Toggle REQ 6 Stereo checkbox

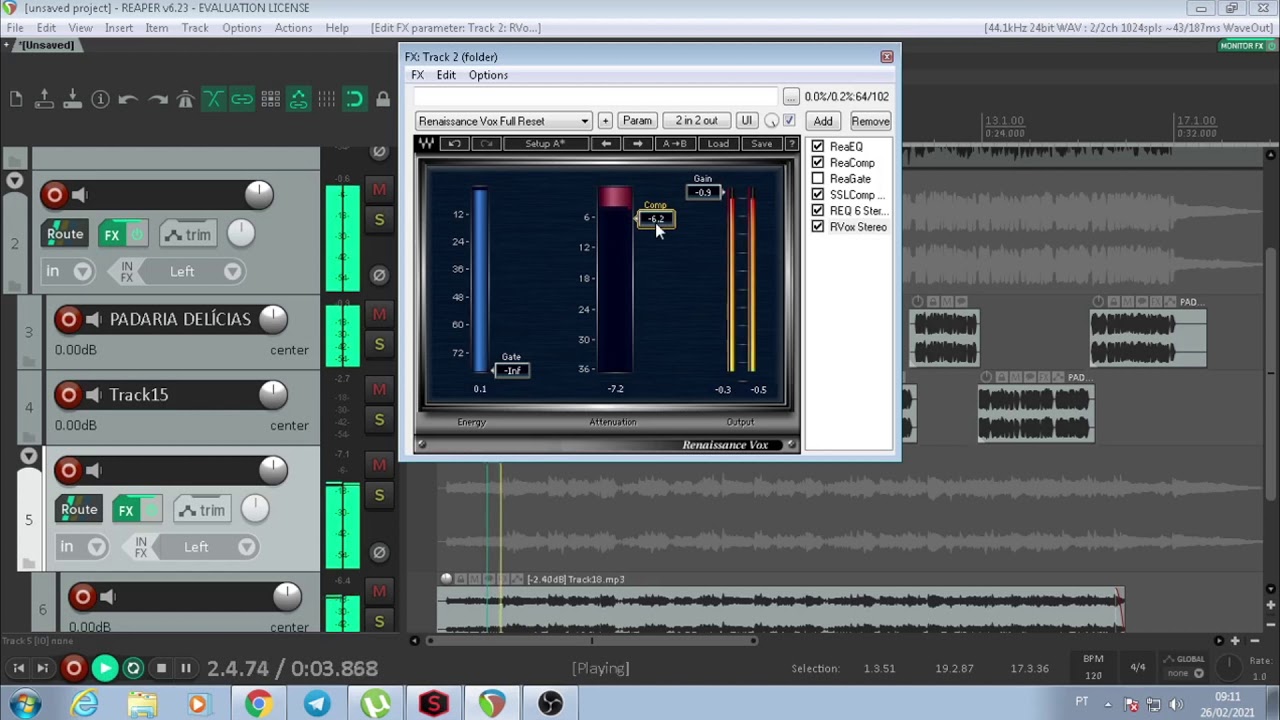tap(818, 211)
